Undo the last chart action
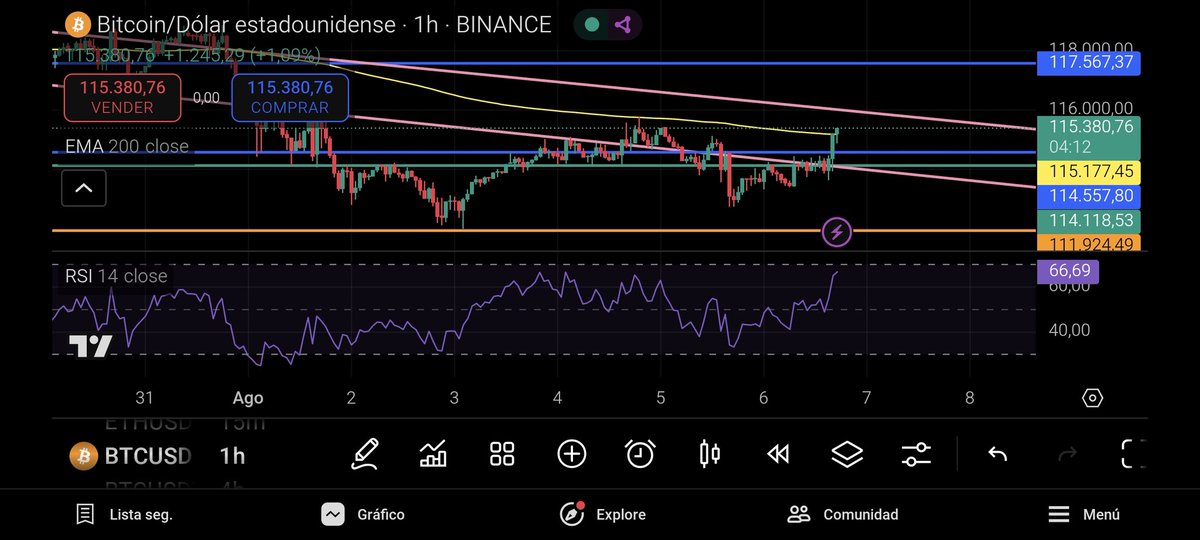The width and height of the screenshot is (1200, 540). pos(997,455)
